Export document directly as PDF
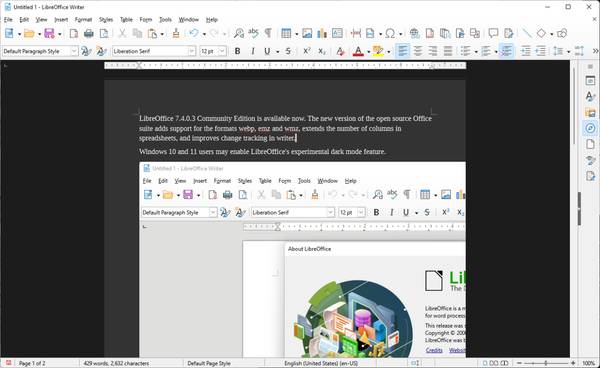600x368 pixels. [x=74, y=34]
